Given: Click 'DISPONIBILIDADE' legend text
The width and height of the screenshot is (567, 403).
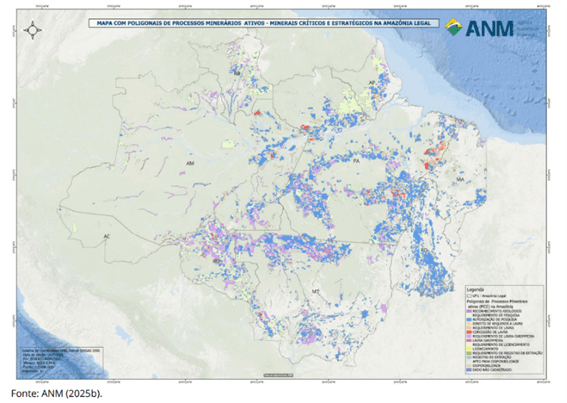Looking at the screenshot, I should 486,366.
